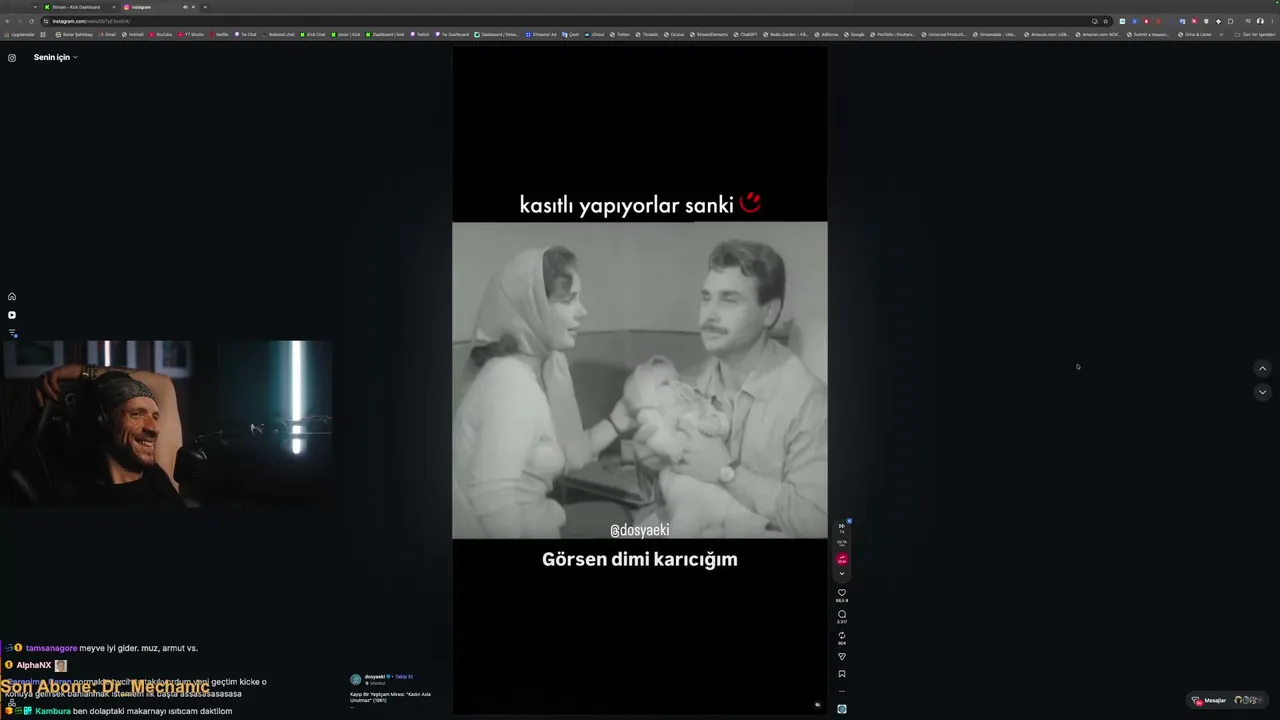Open dosyaeki's profile avatar

tap(355, 679)
